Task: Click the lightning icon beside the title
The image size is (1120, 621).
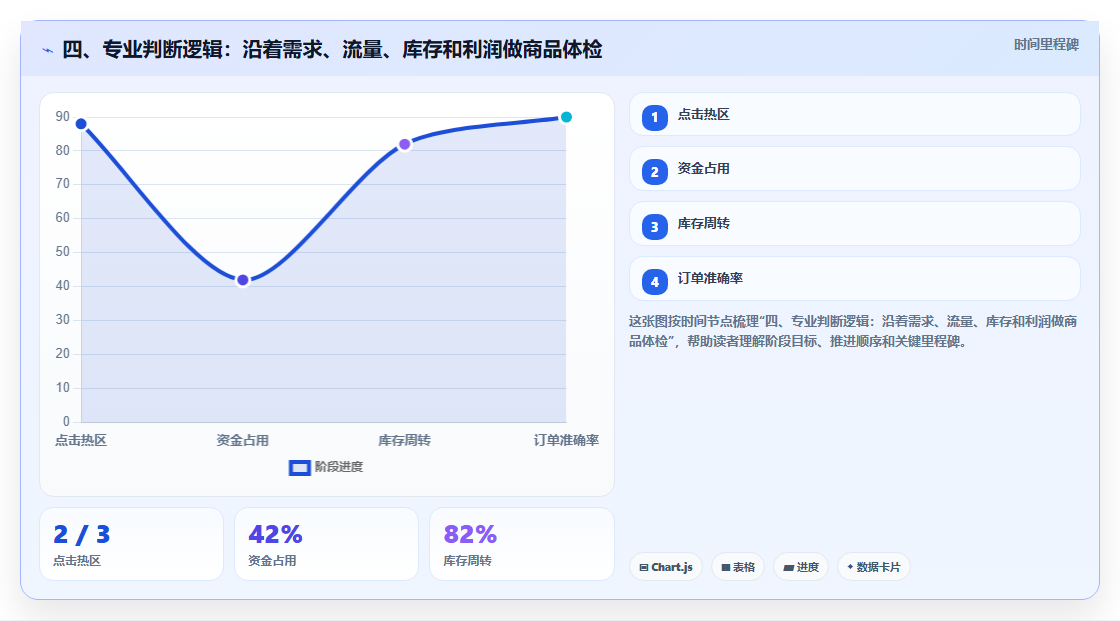Action: coord(48,50)
